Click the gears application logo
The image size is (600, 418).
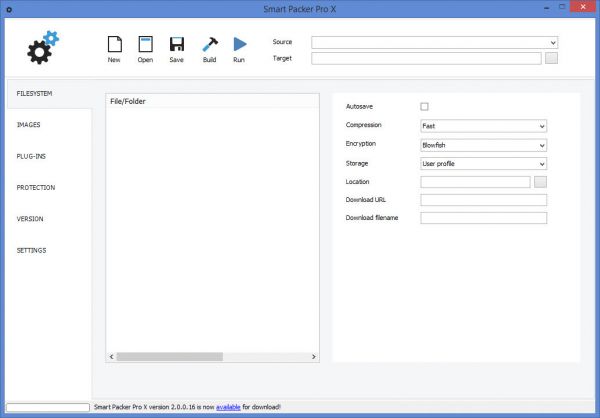tap(43, 47)
